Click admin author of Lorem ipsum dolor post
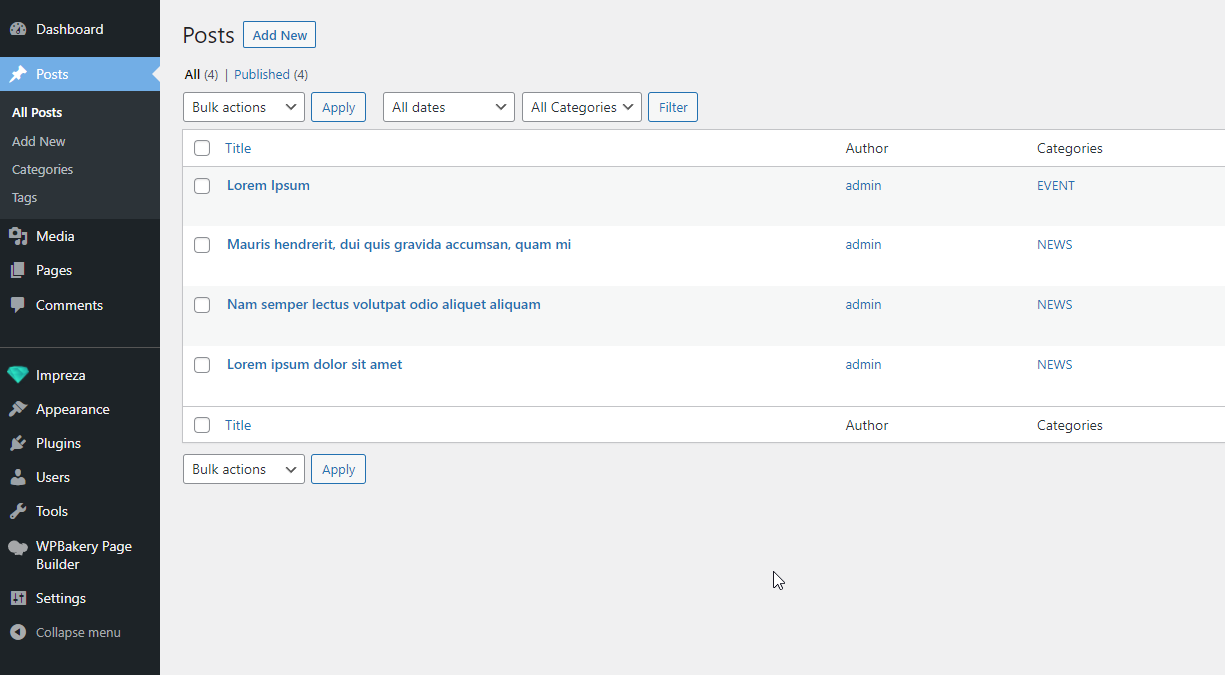This screenshot has height=675, width=1225. click(x=863, y=365)
